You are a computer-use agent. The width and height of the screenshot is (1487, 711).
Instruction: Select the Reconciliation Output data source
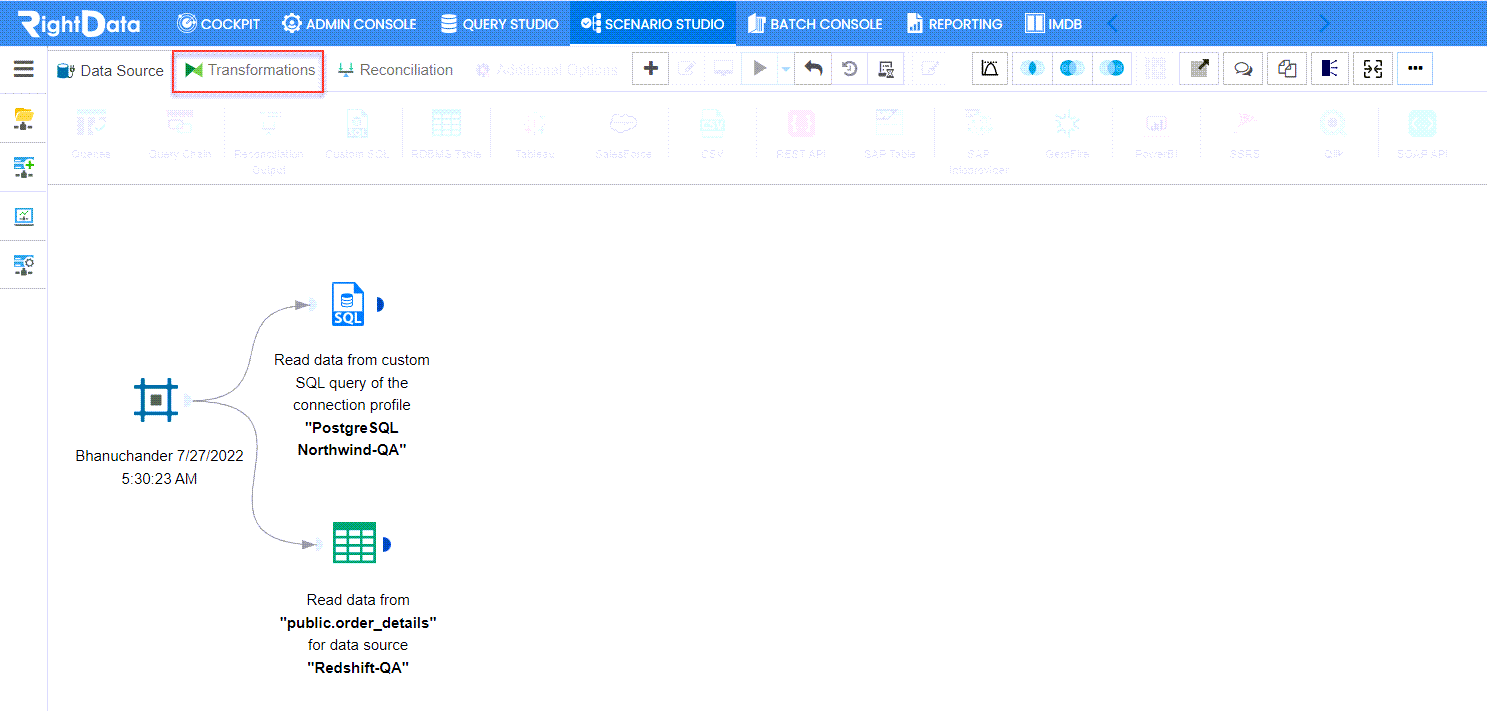click(x=268, y=140)
